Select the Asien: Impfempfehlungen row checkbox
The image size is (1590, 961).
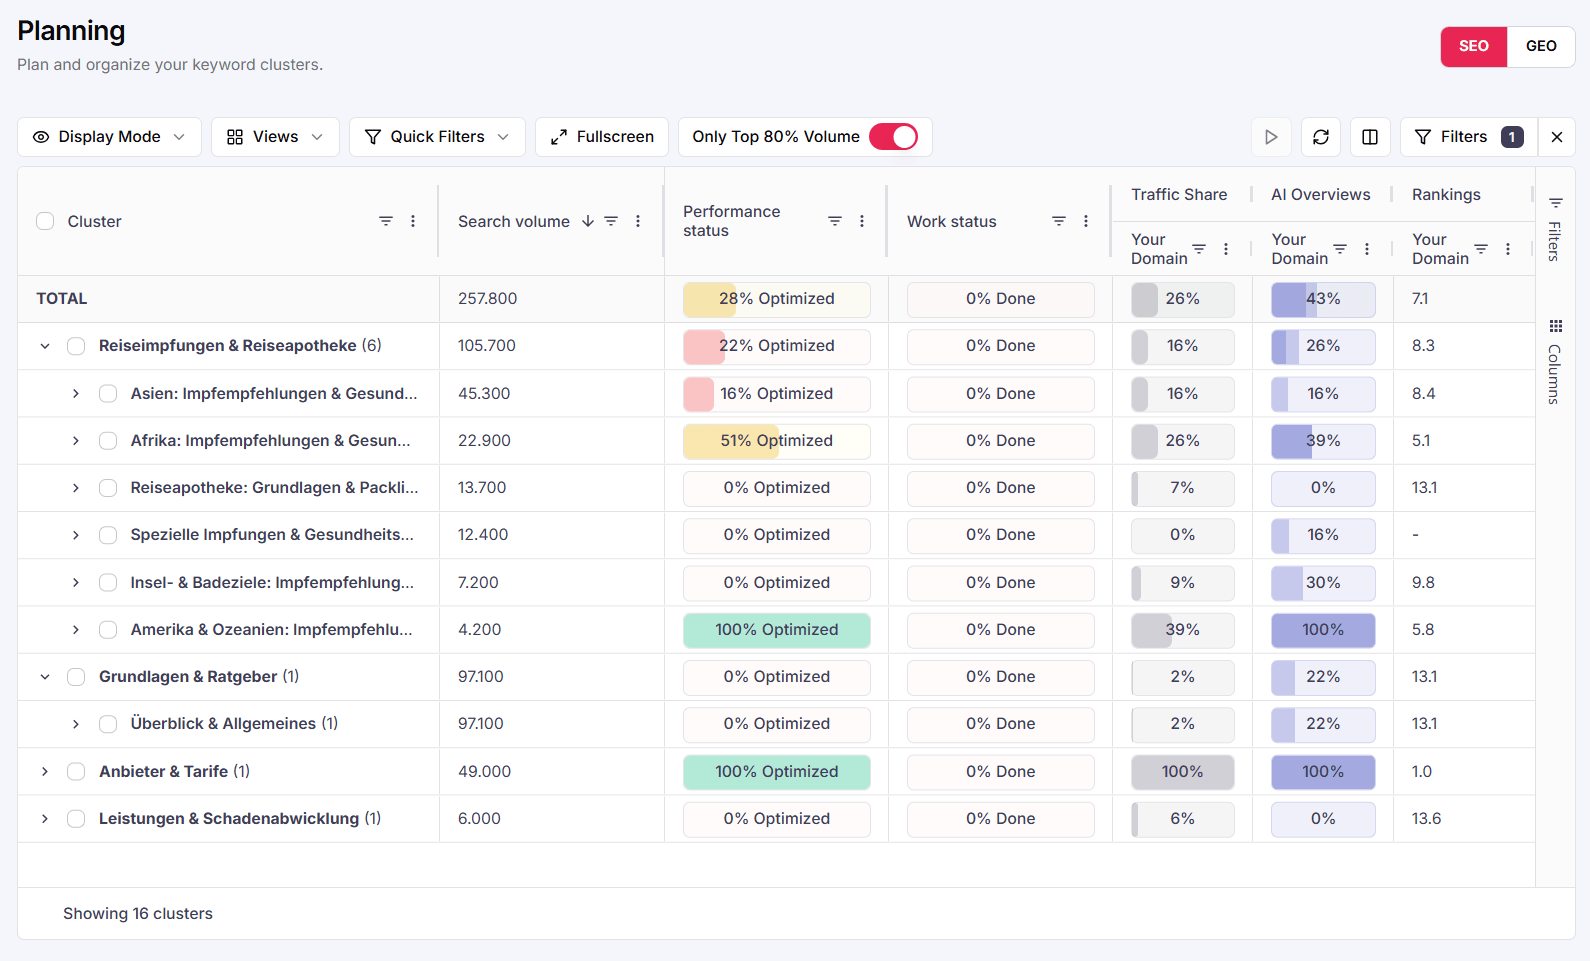[x=108, y=394]
